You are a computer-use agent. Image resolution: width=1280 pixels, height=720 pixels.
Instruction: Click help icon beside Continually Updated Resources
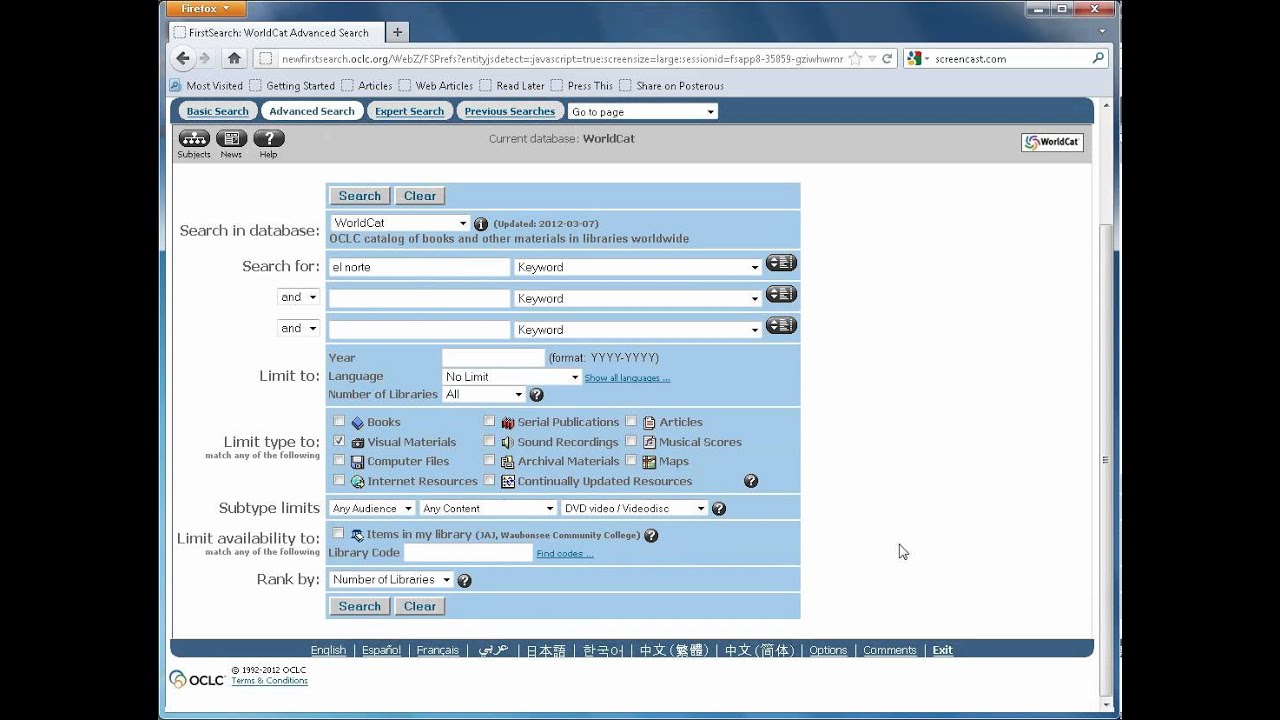[x=751, y=481]
